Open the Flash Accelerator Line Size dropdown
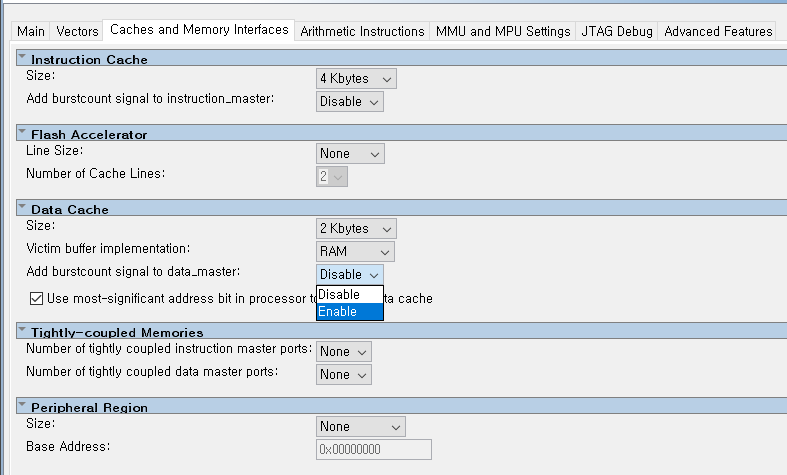 click(x=350, y=154)
